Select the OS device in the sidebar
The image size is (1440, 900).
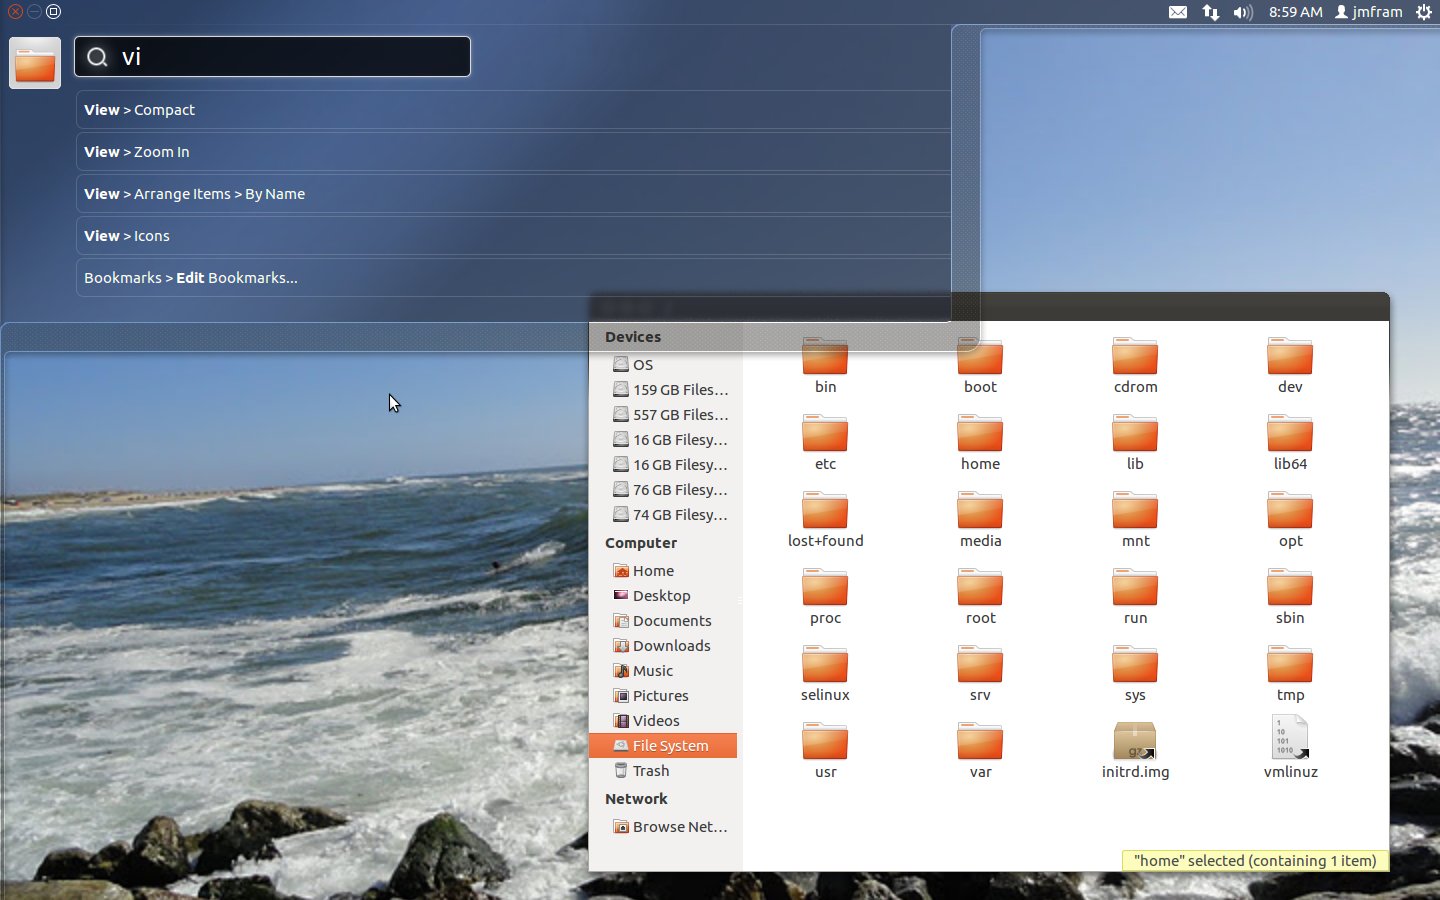641,364
